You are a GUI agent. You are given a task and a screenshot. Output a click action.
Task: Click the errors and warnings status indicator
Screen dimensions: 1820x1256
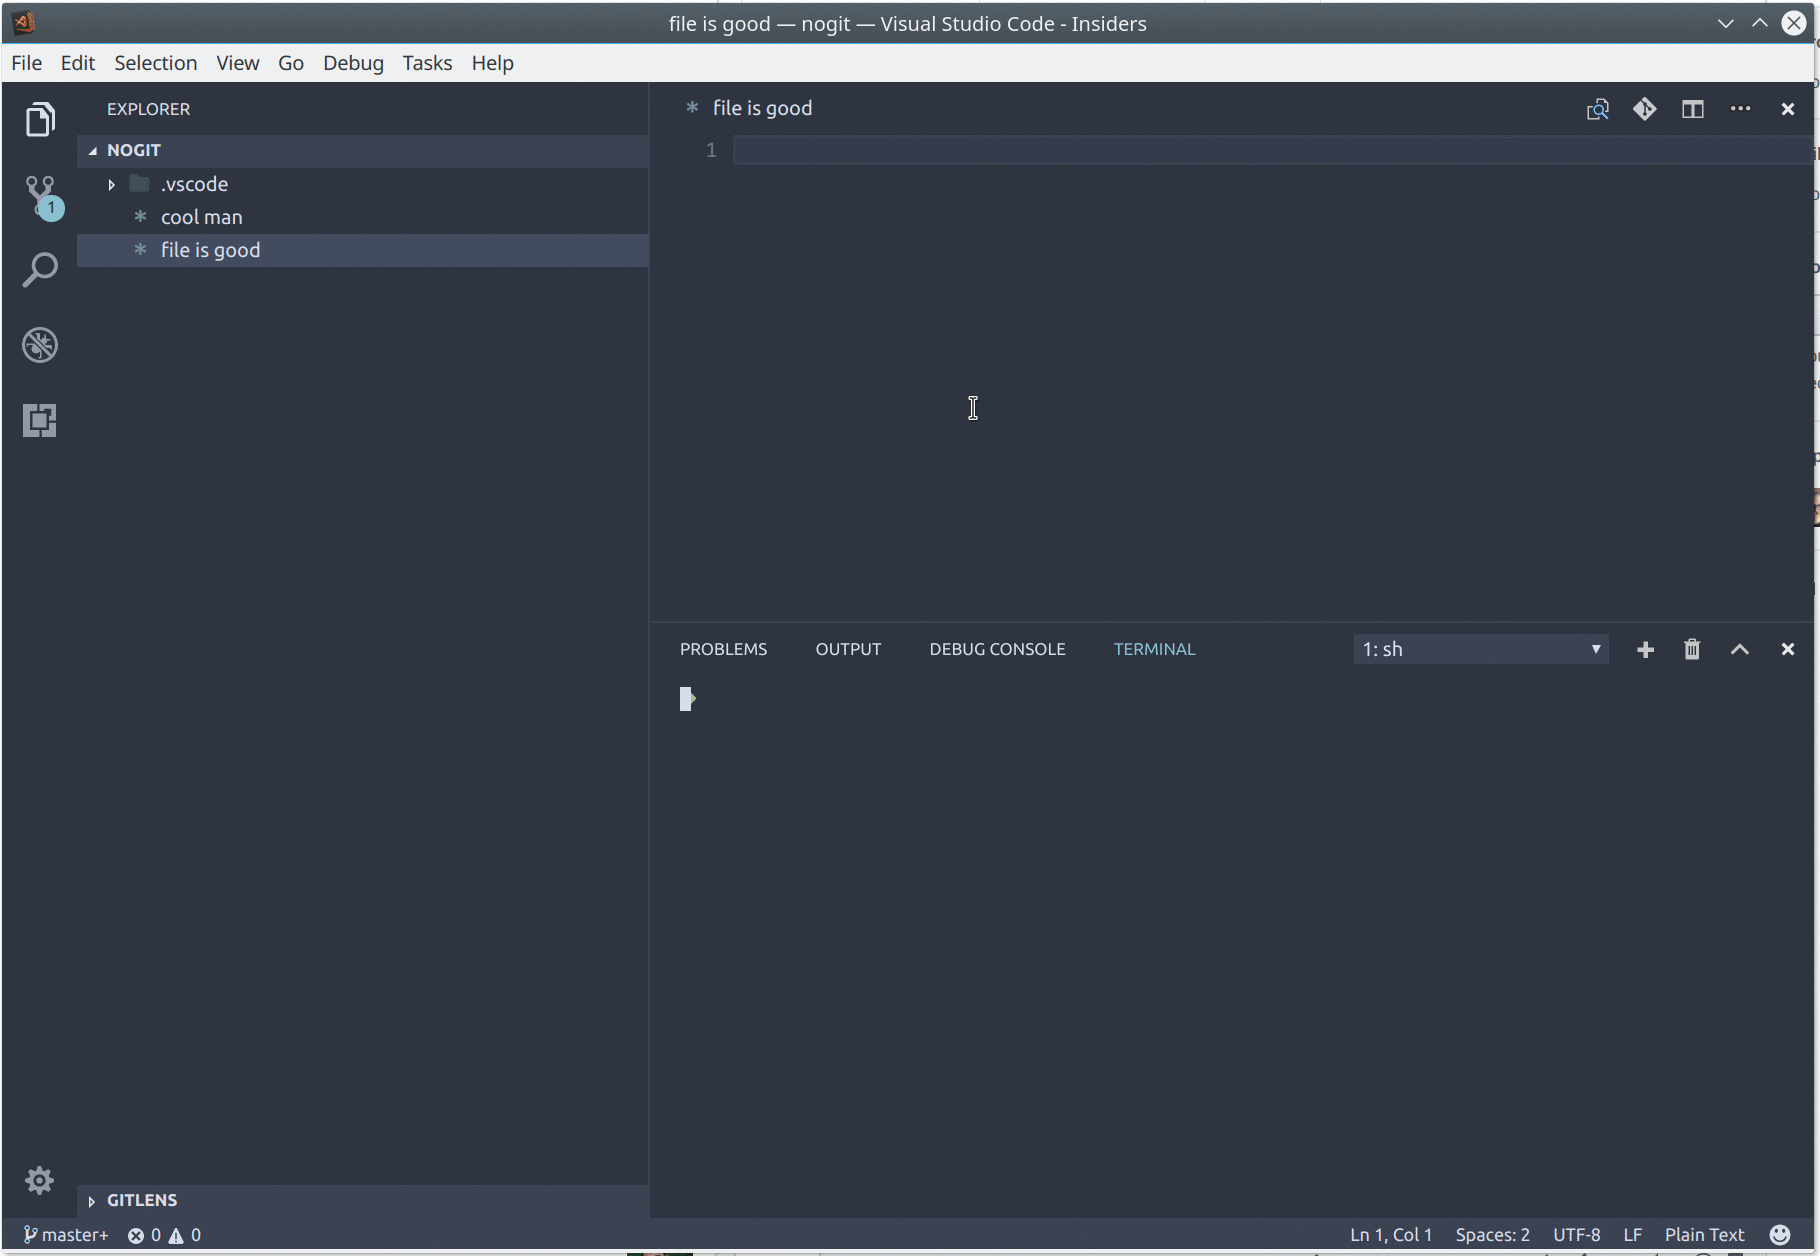click(x=164, y=1235)
